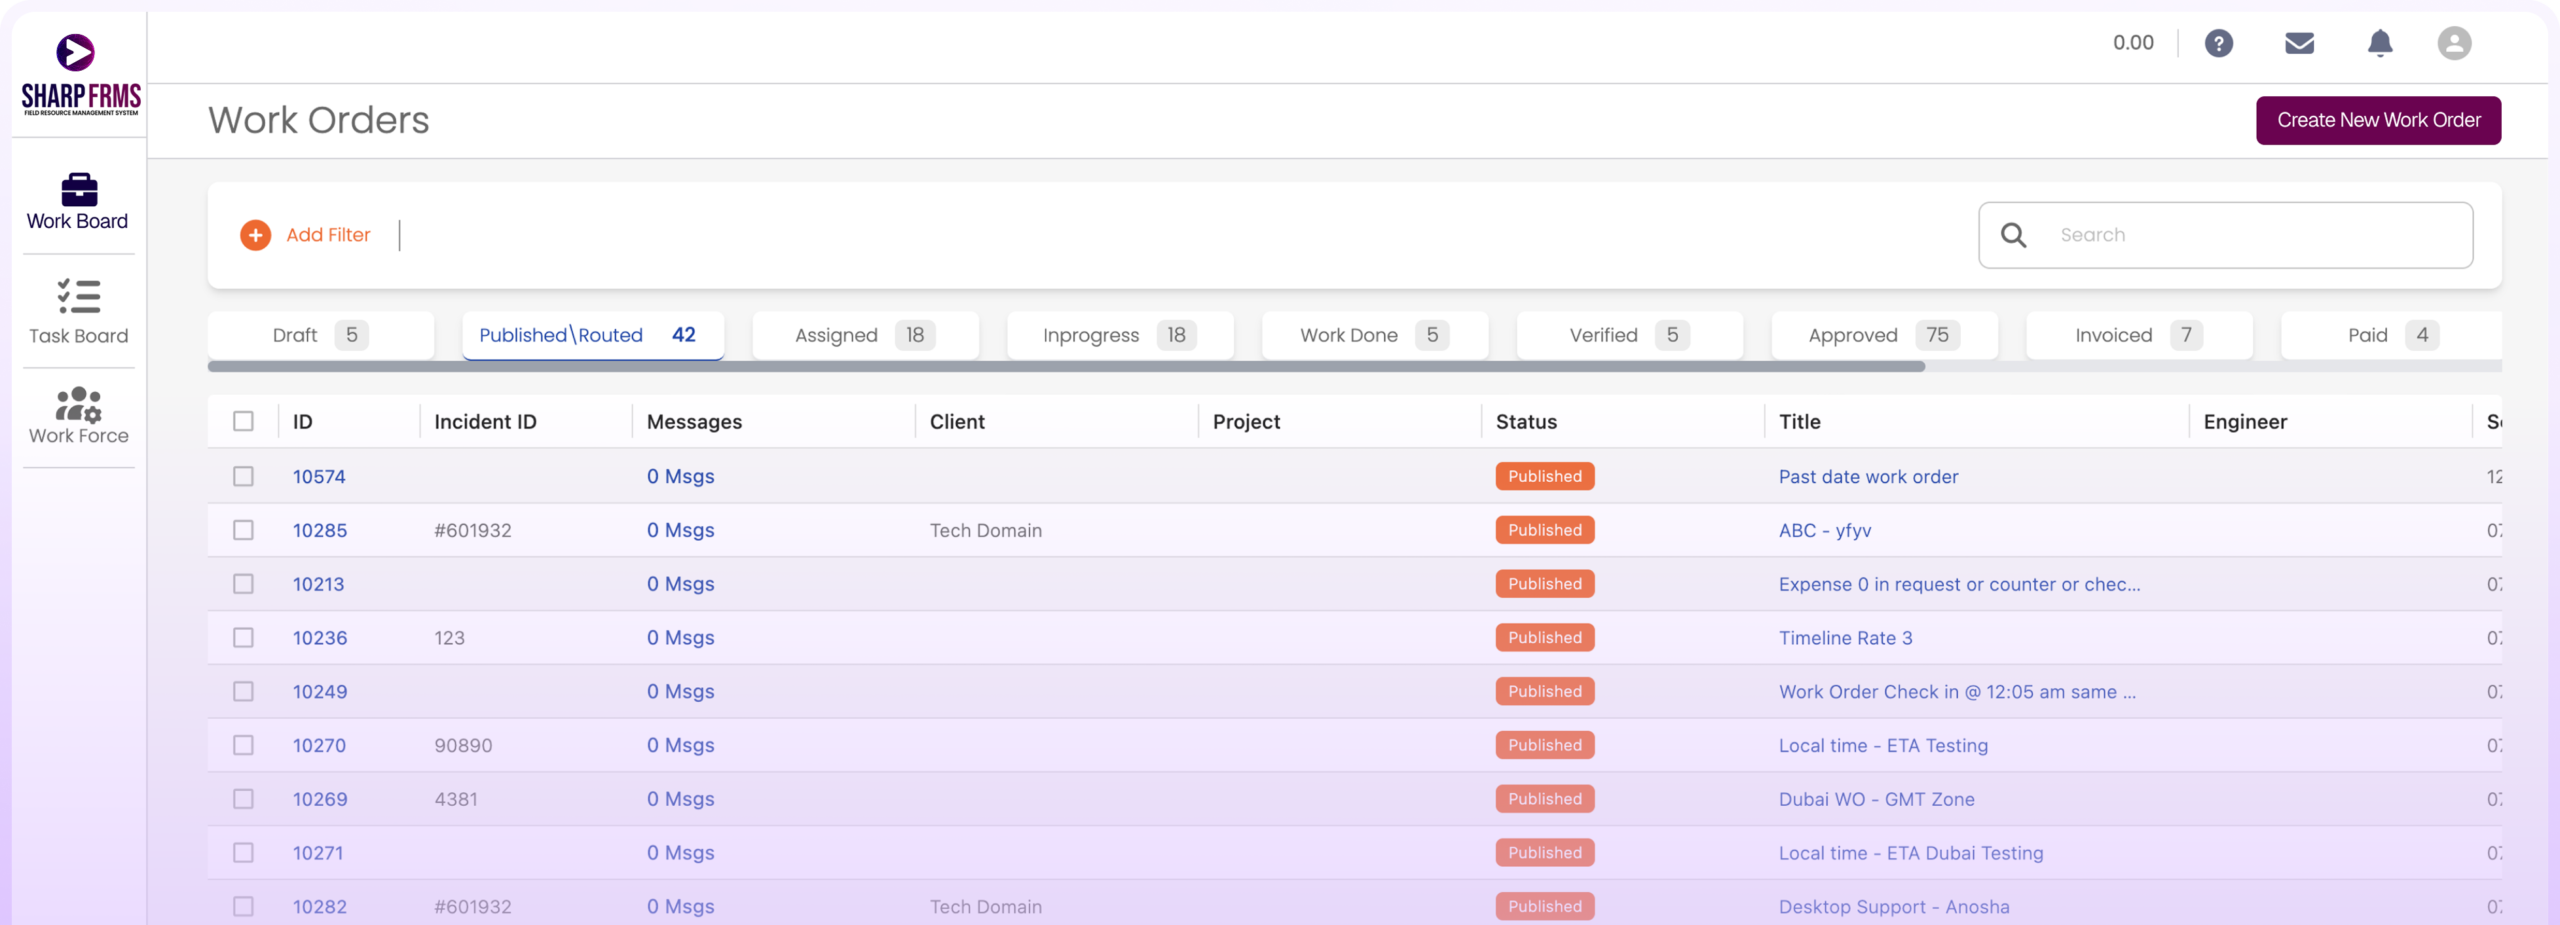The height and width of the screenshot is (925, 2560).
Task: Select the checkbox for work order 10236
Action: (x=243, y=637)
